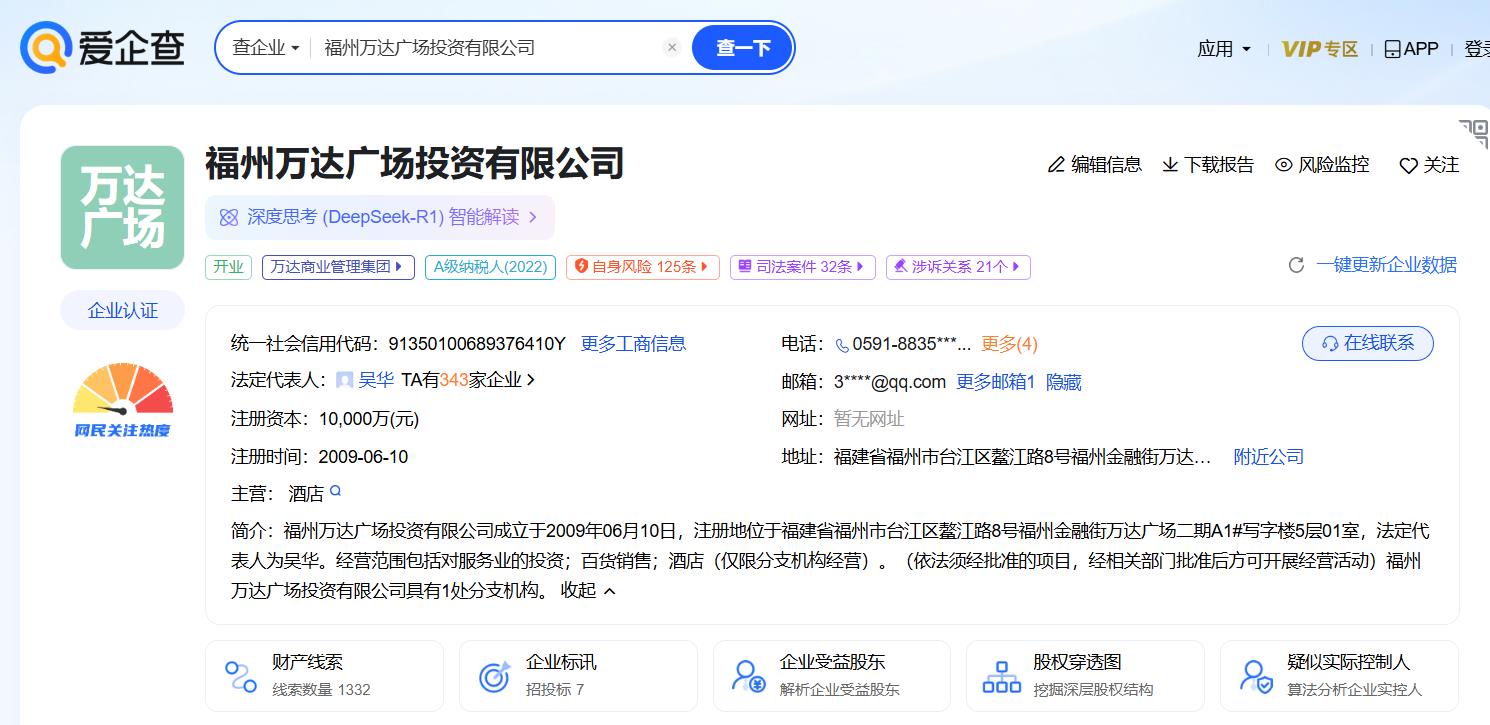The image size is (1490, 725).
Task: Select registration date 2009-06-10
Action: point(363,457)
